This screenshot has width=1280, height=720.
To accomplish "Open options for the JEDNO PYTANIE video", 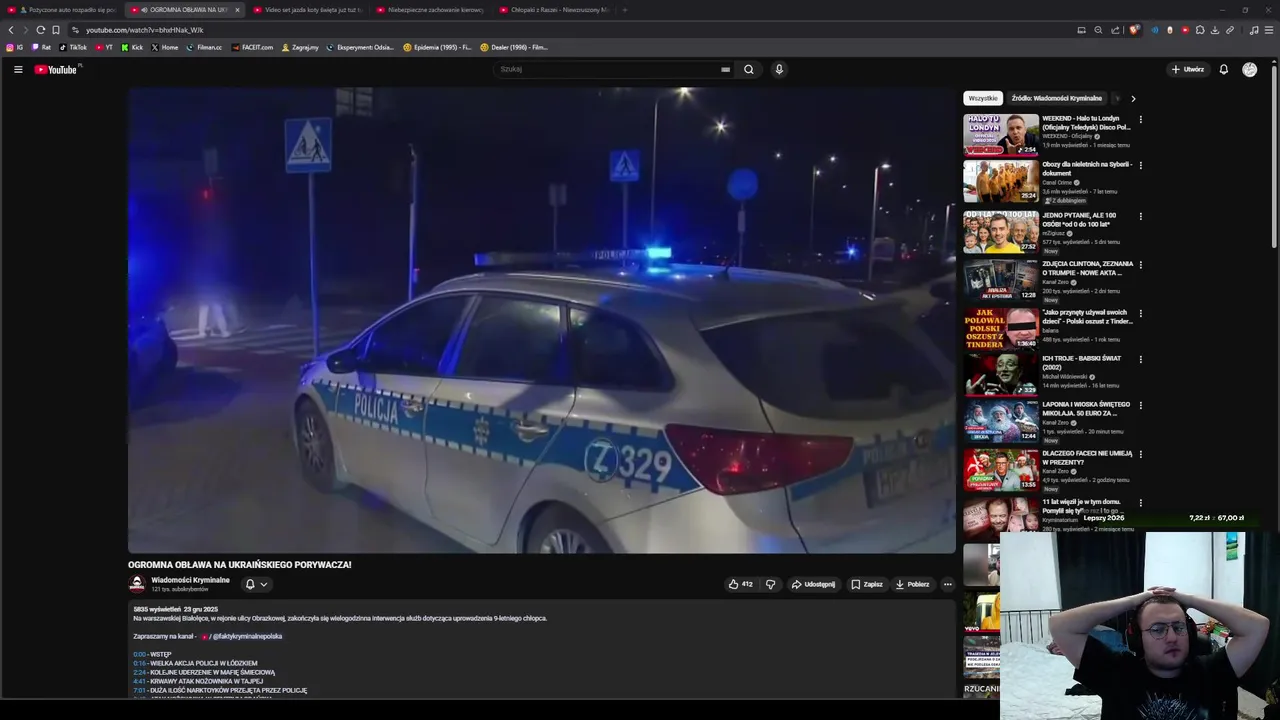I will [1140, 216].
